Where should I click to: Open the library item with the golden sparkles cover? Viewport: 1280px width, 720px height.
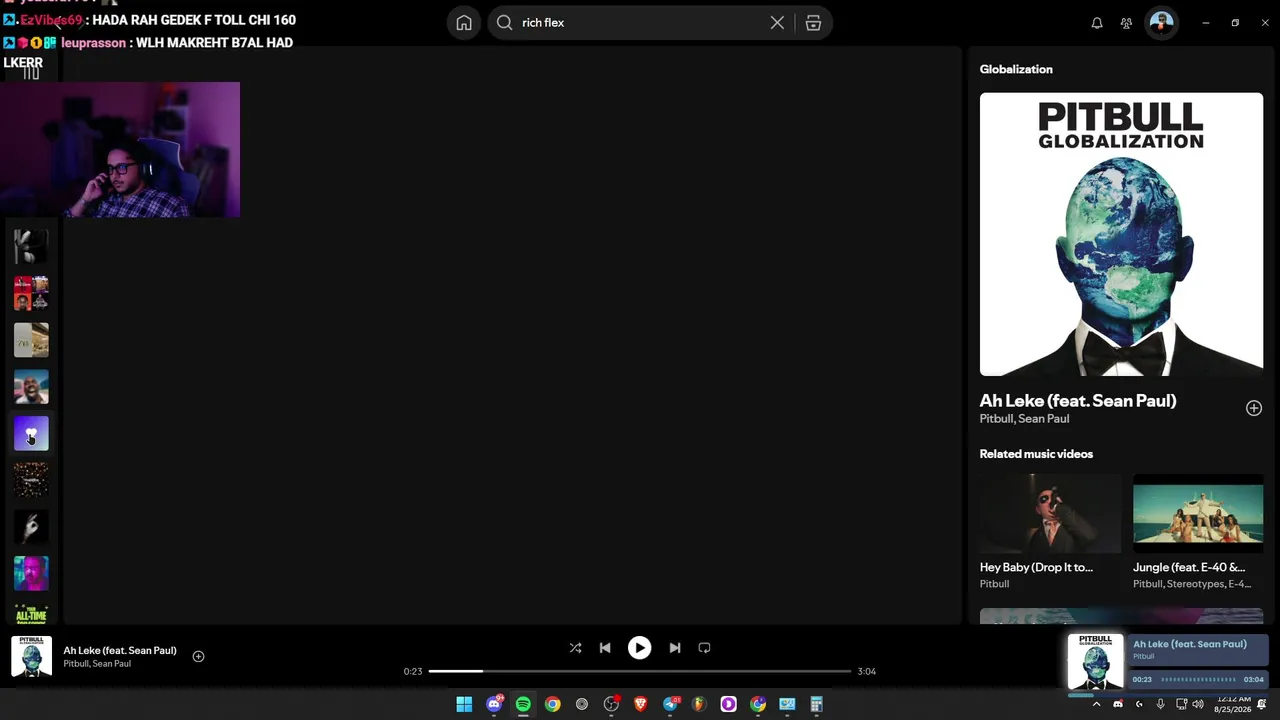(31, 480)
